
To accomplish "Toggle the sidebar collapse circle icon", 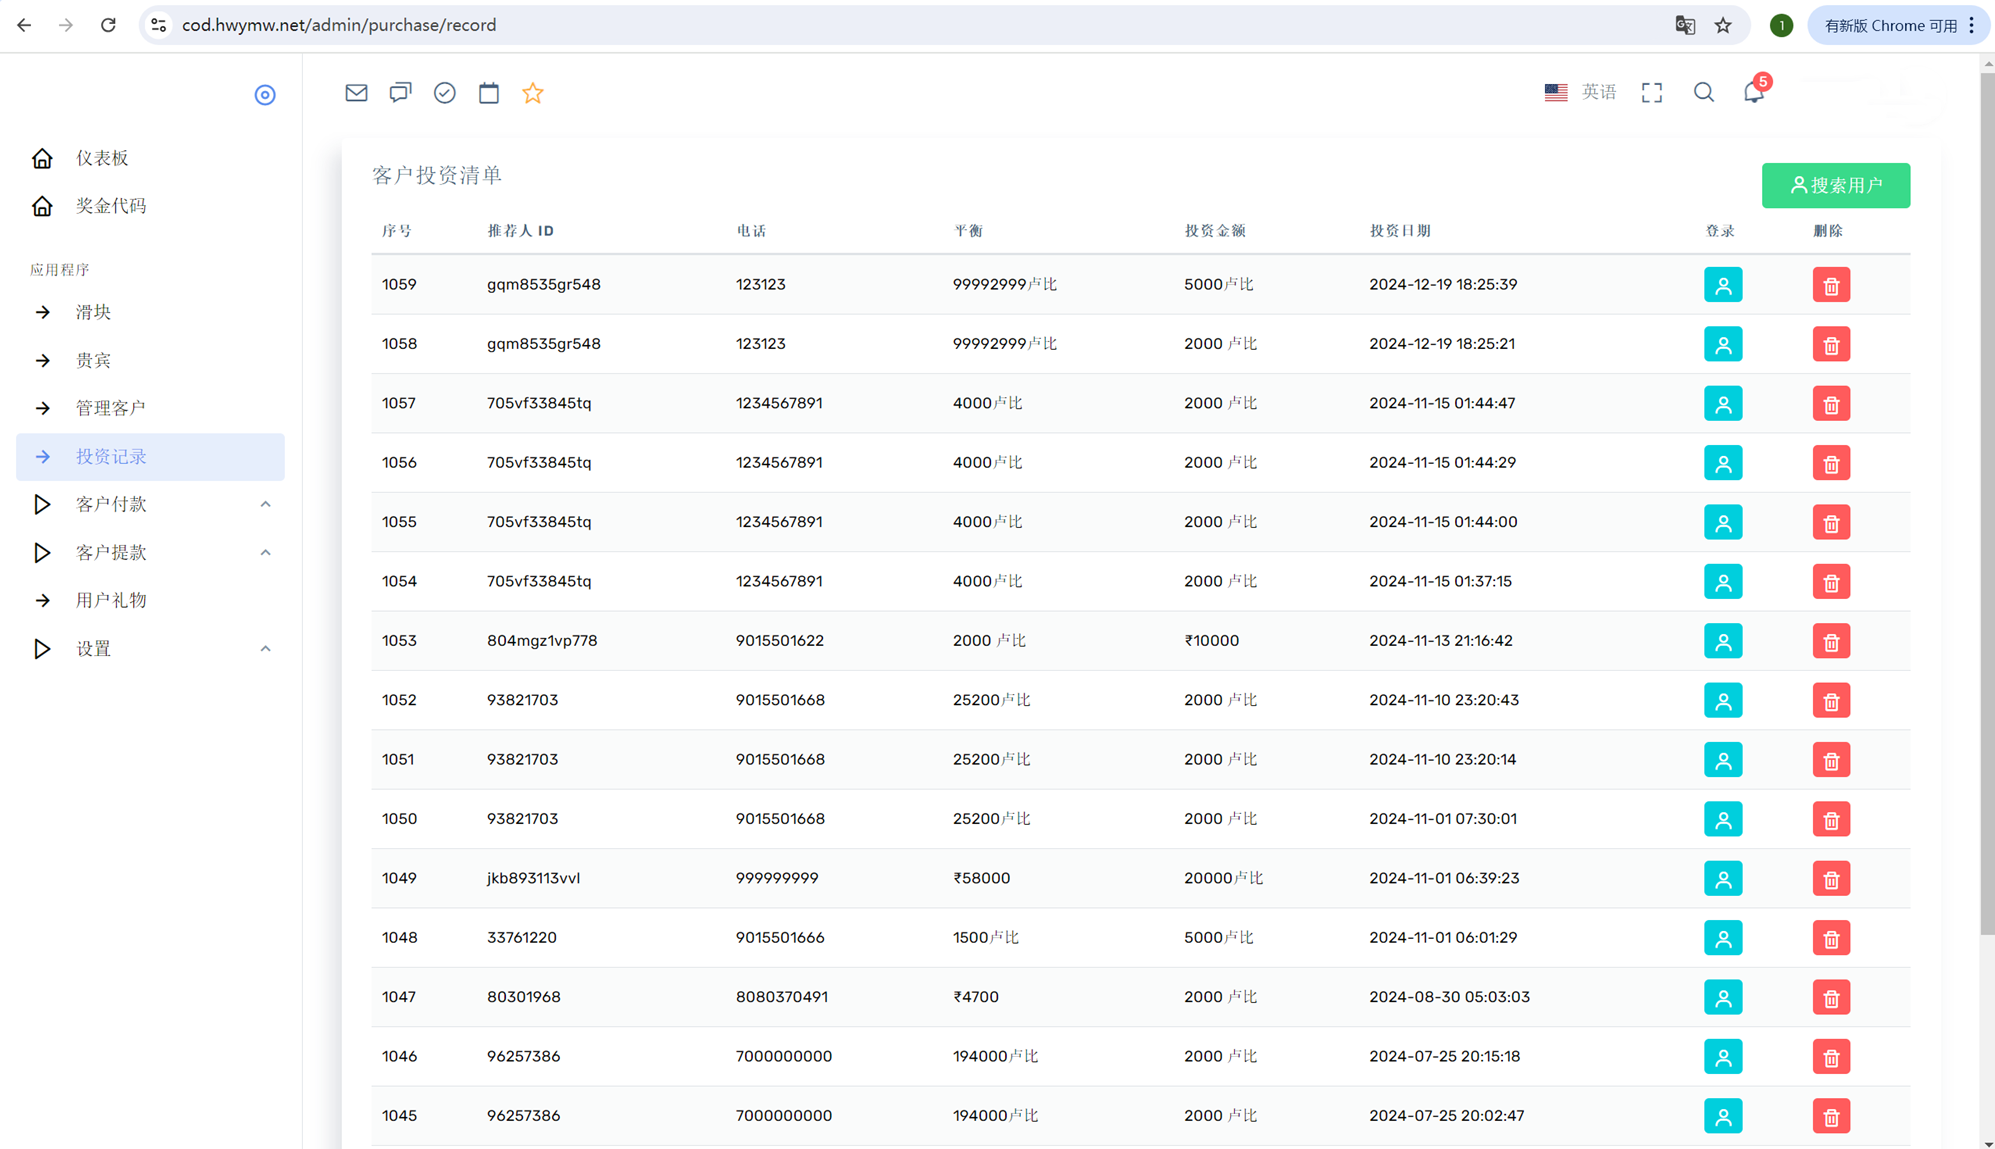I will click(x=265, y=95).
